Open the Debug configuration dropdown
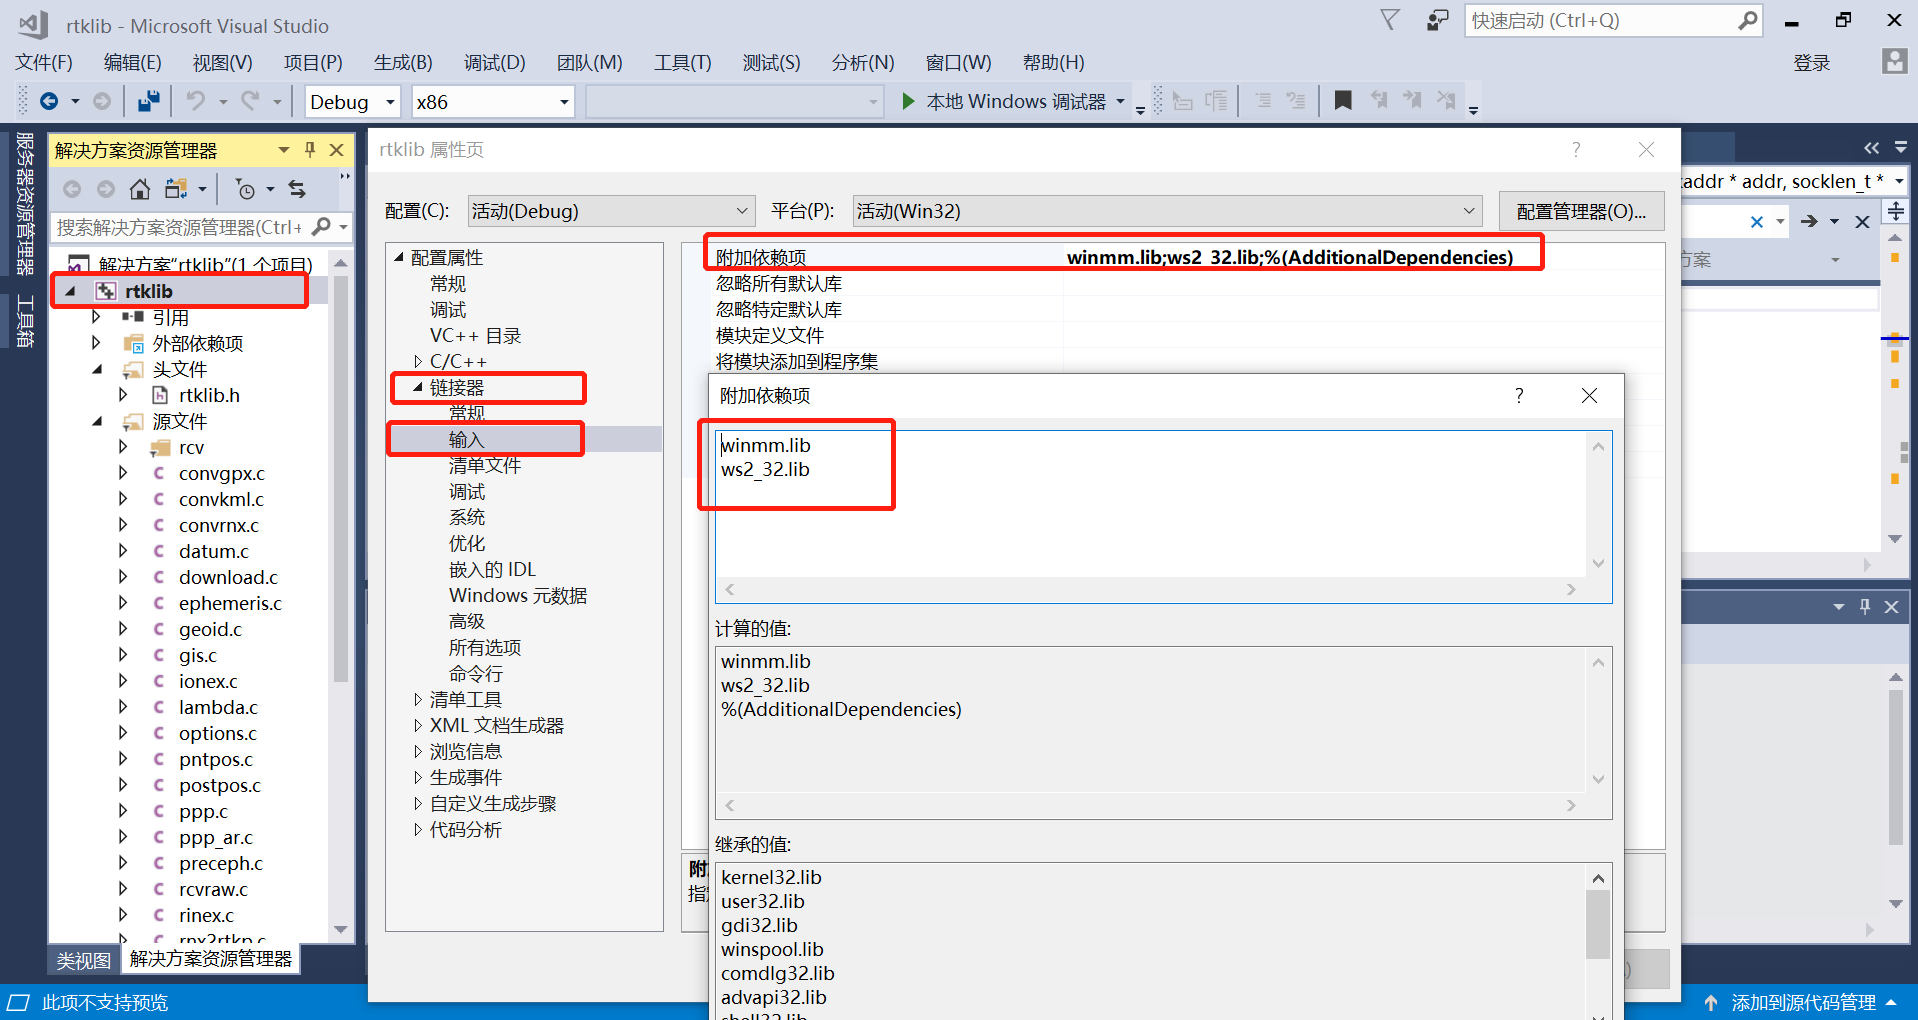Viewport: 1918px width, 1020px height. 390,102
